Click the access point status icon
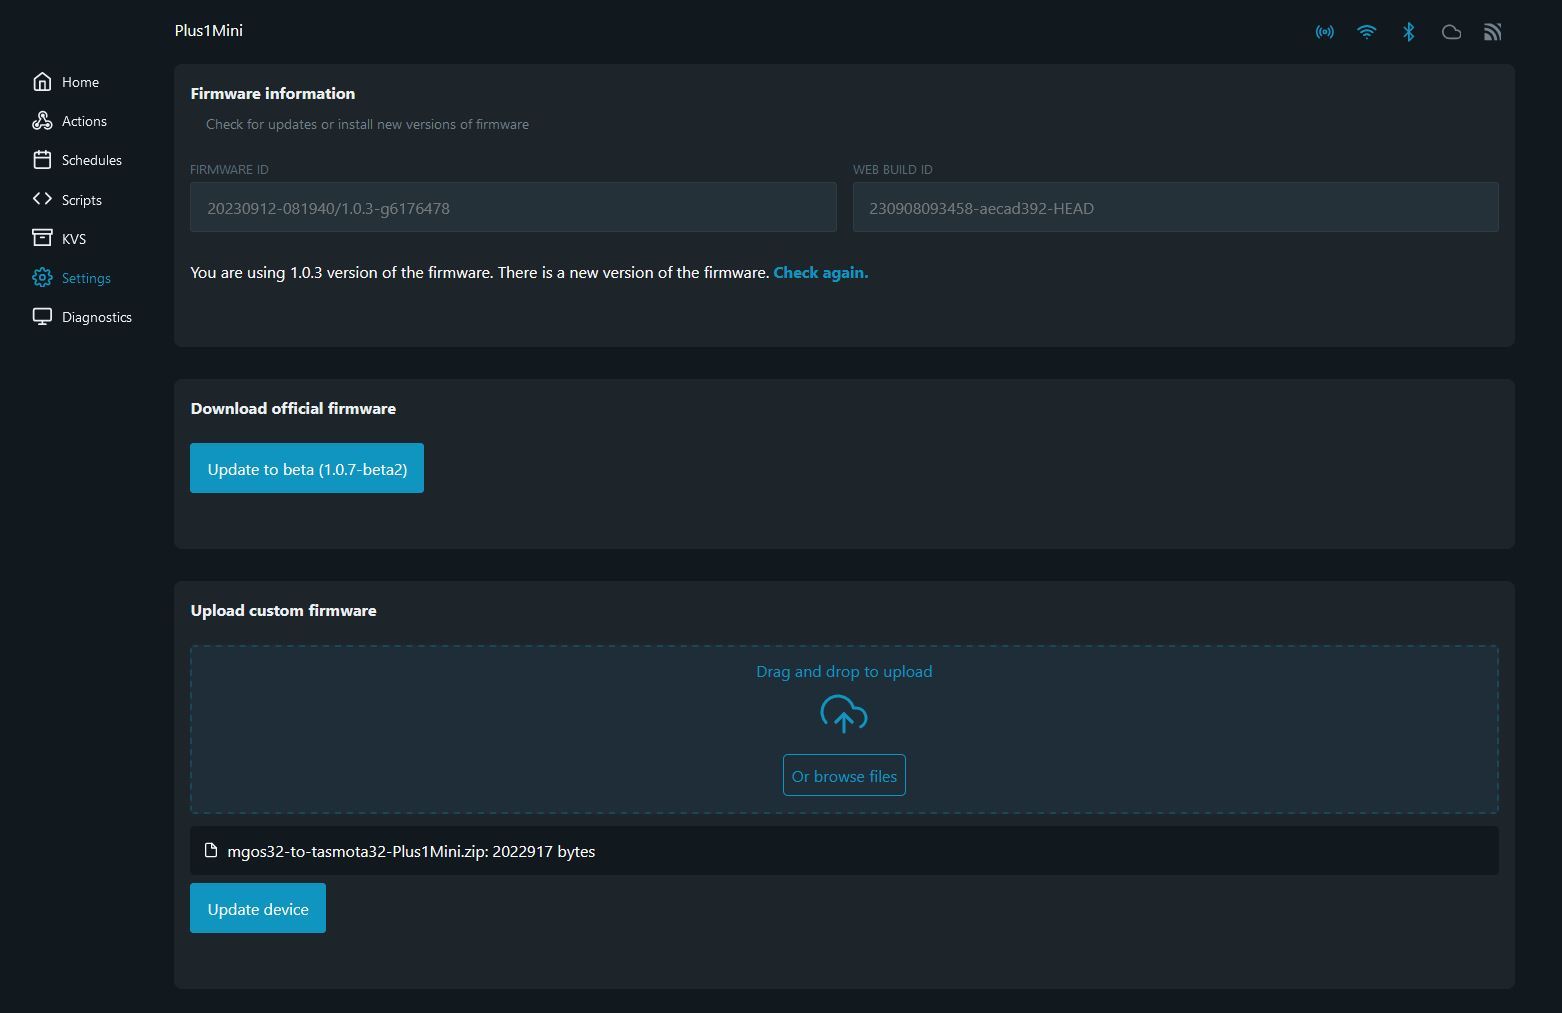Screen dimensions: 1562x1013 coord(1324,32)
